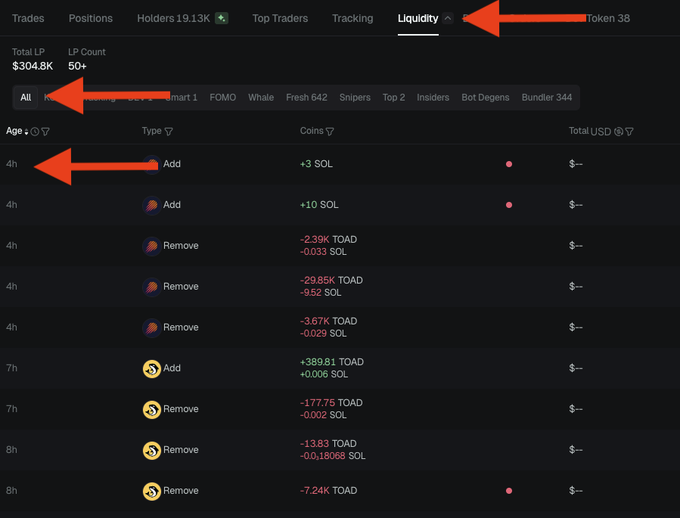The image size is (680, 518).
Task: Open the Tracking tab
Action: 353,18
